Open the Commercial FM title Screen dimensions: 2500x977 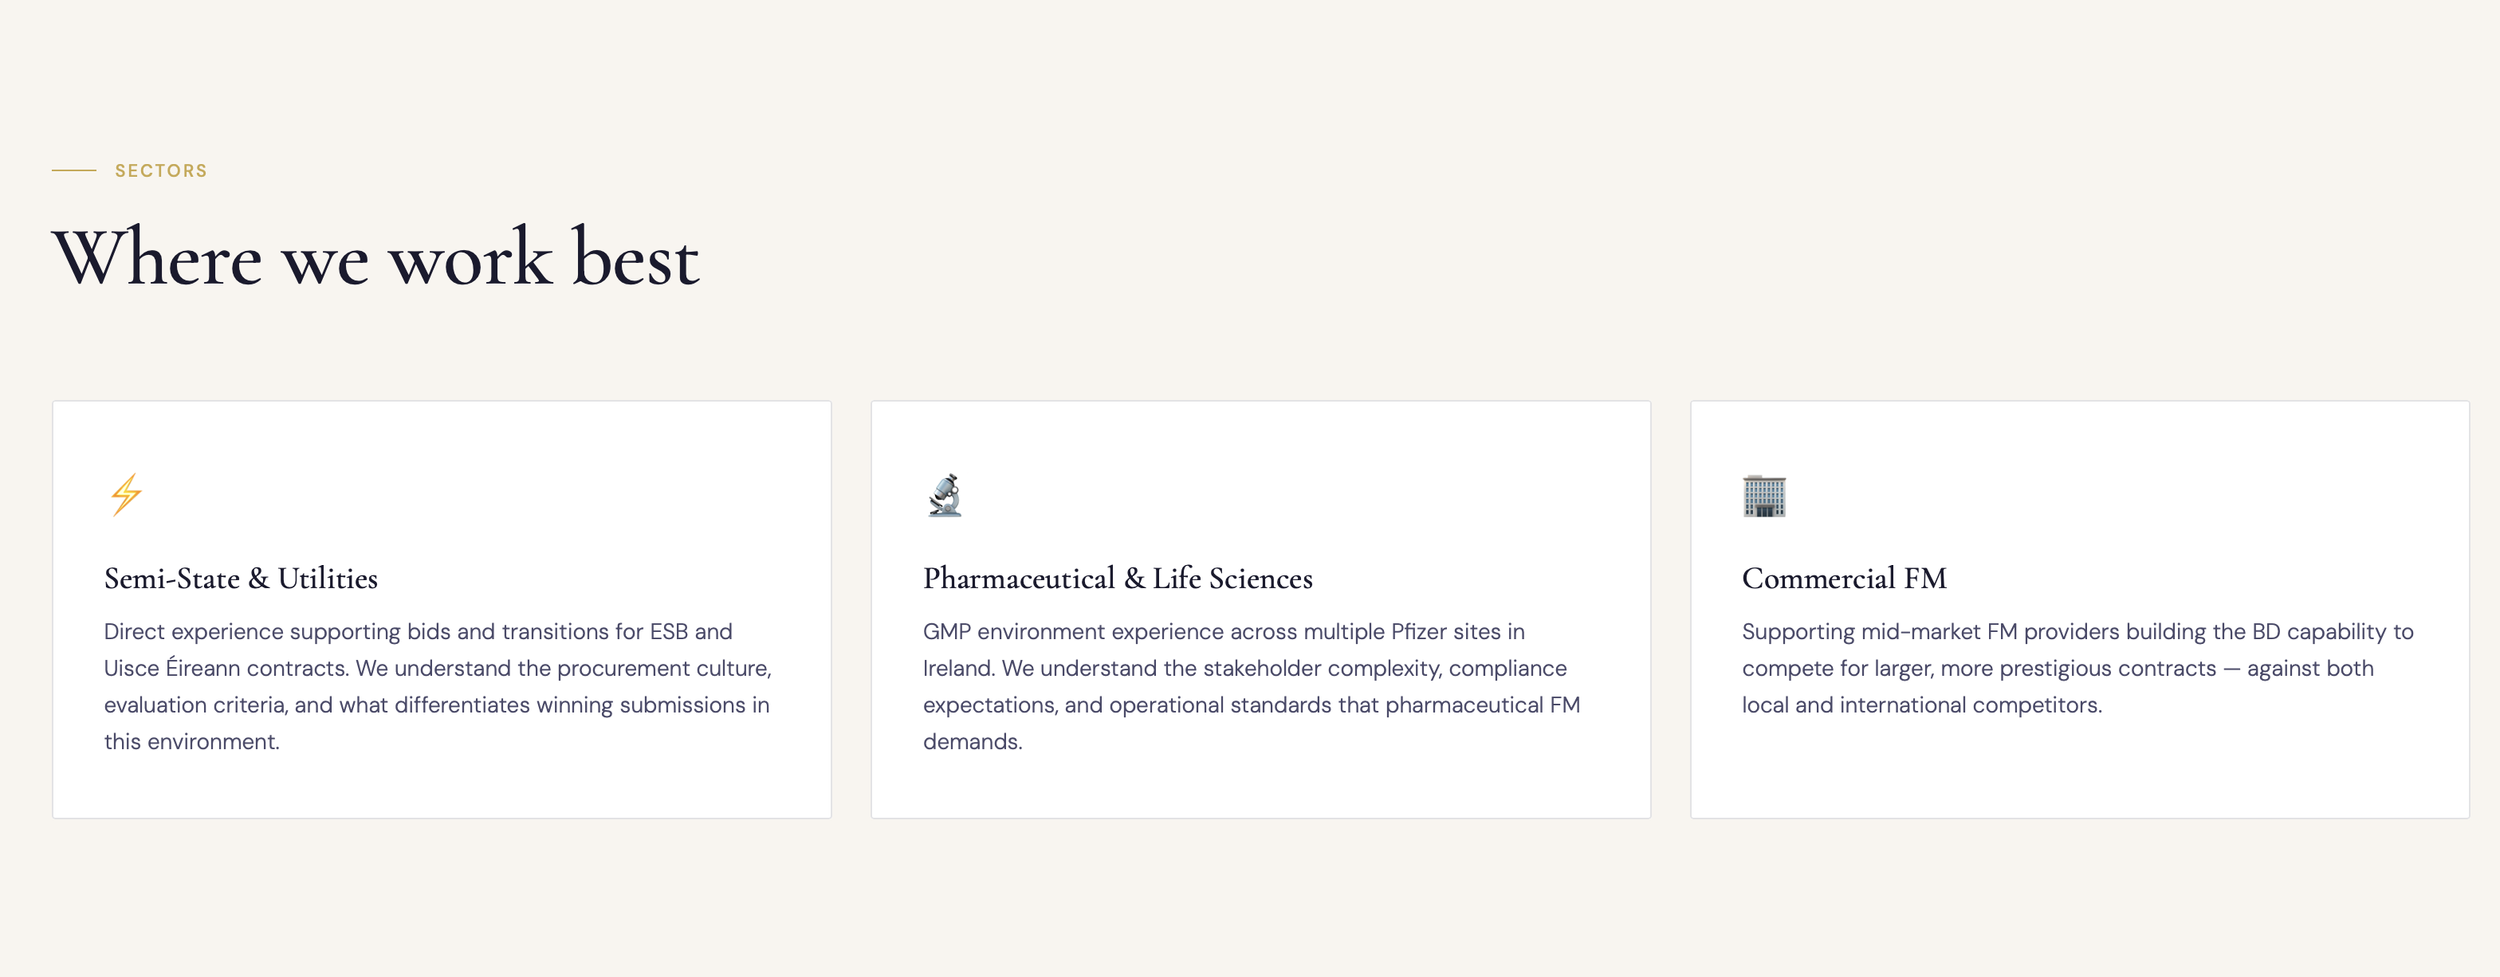pos(1844,578)
